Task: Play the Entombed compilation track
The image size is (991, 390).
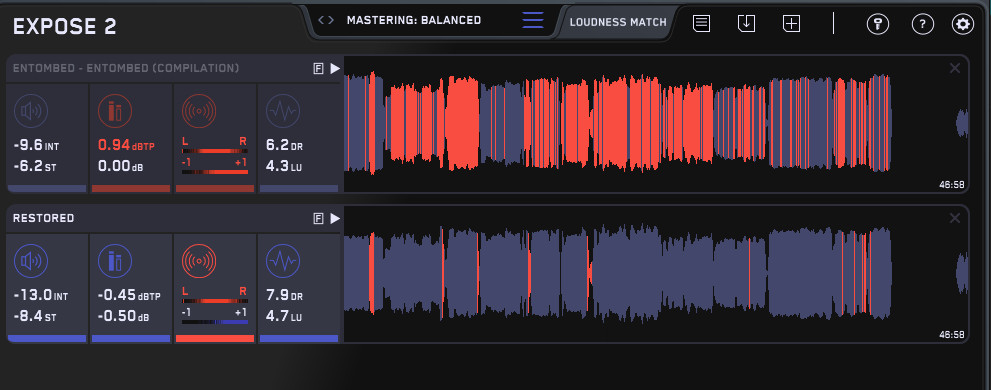Action: [x=335, y=68]
